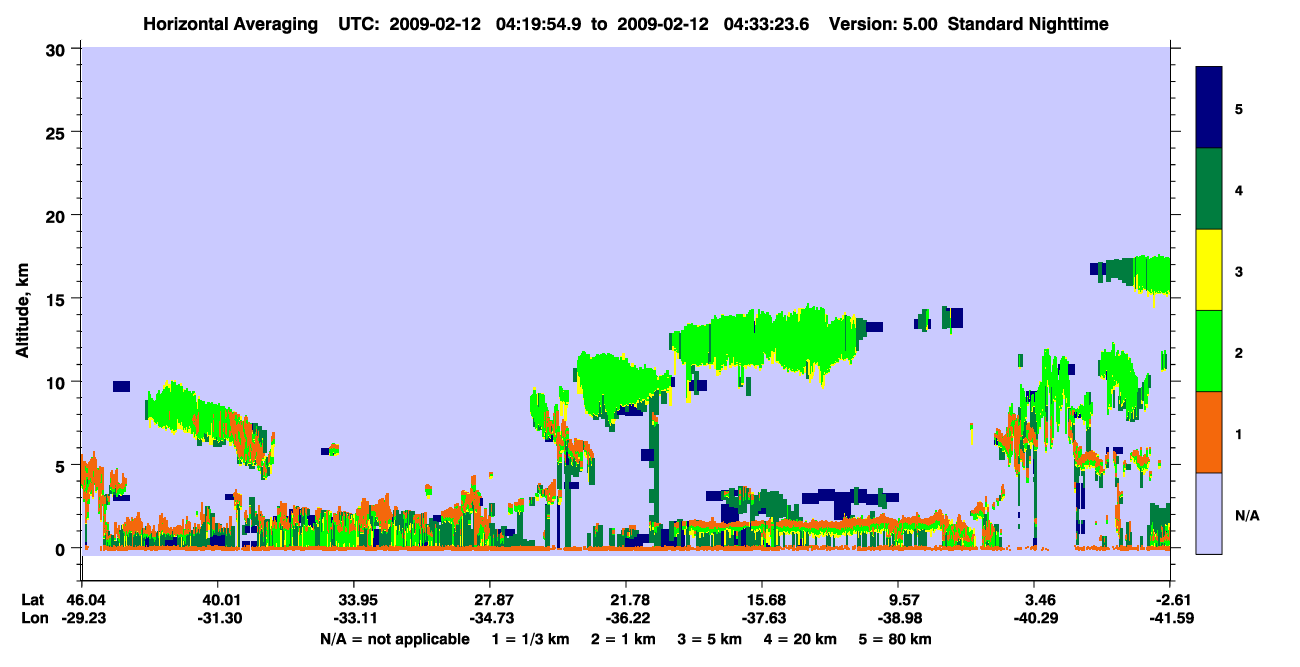Click longitude value -40.29
The height and width of the screenshot is (667, 1300).
coord(1034,618)
